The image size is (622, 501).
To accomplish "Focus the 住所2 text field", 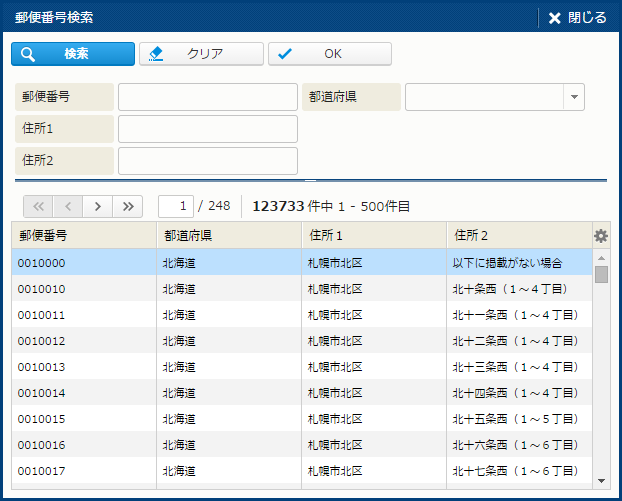I will point(208,161).
